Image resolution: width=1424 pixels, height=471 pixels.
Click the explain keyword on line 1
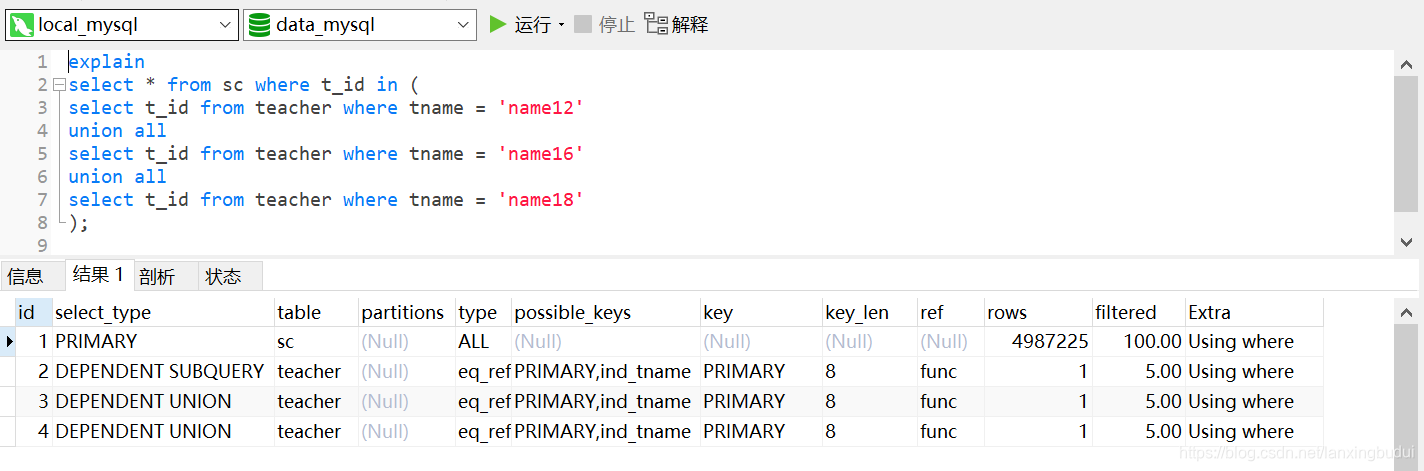pos(106,62)
